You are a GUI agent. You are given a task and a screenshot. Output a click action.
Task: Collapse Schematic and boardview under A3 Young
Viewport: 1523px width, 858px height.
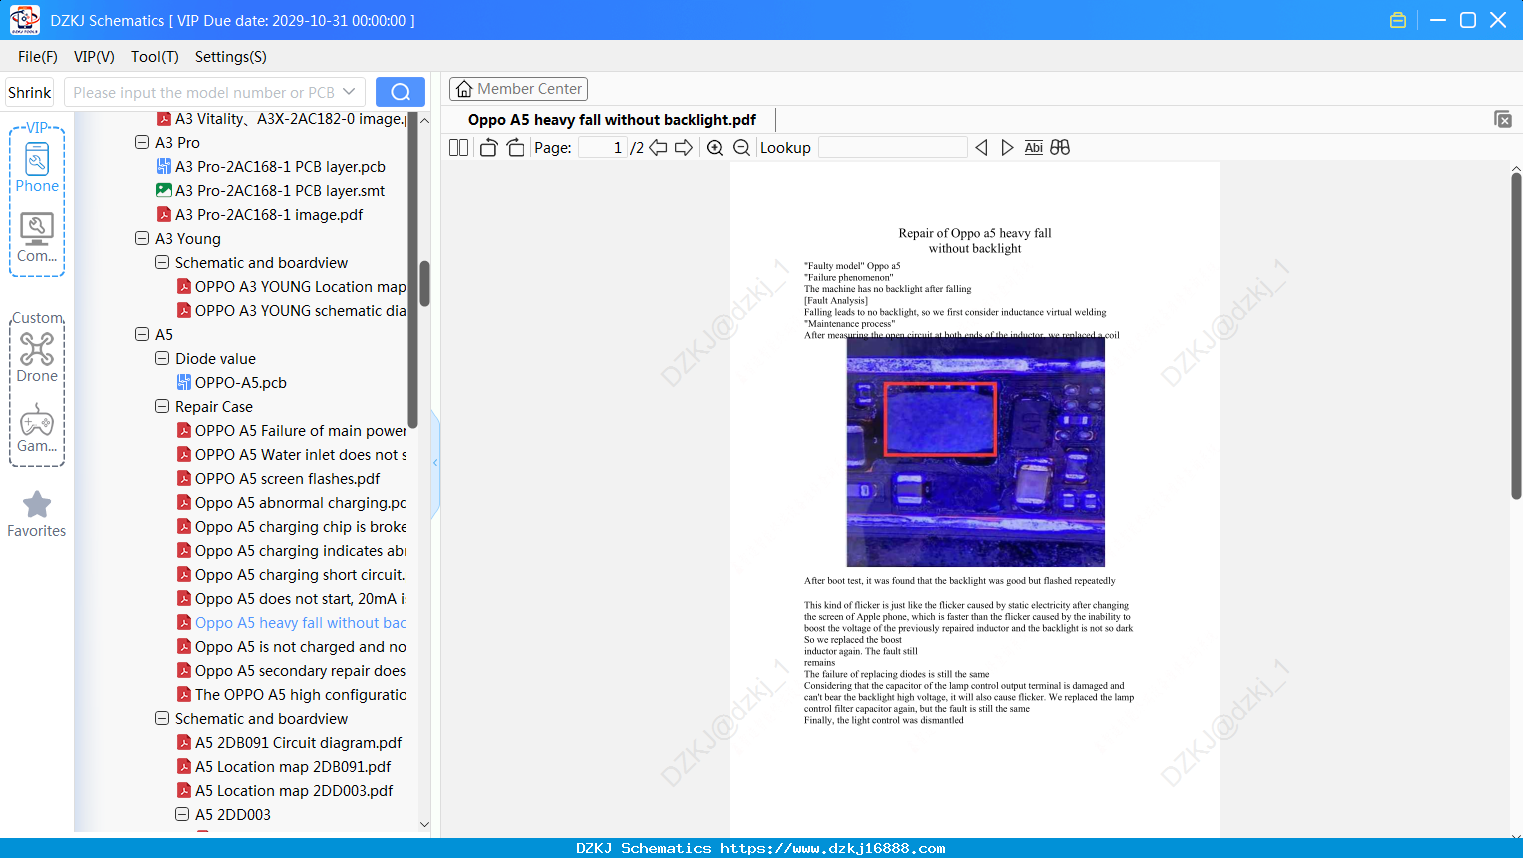(x=162, y=262)
